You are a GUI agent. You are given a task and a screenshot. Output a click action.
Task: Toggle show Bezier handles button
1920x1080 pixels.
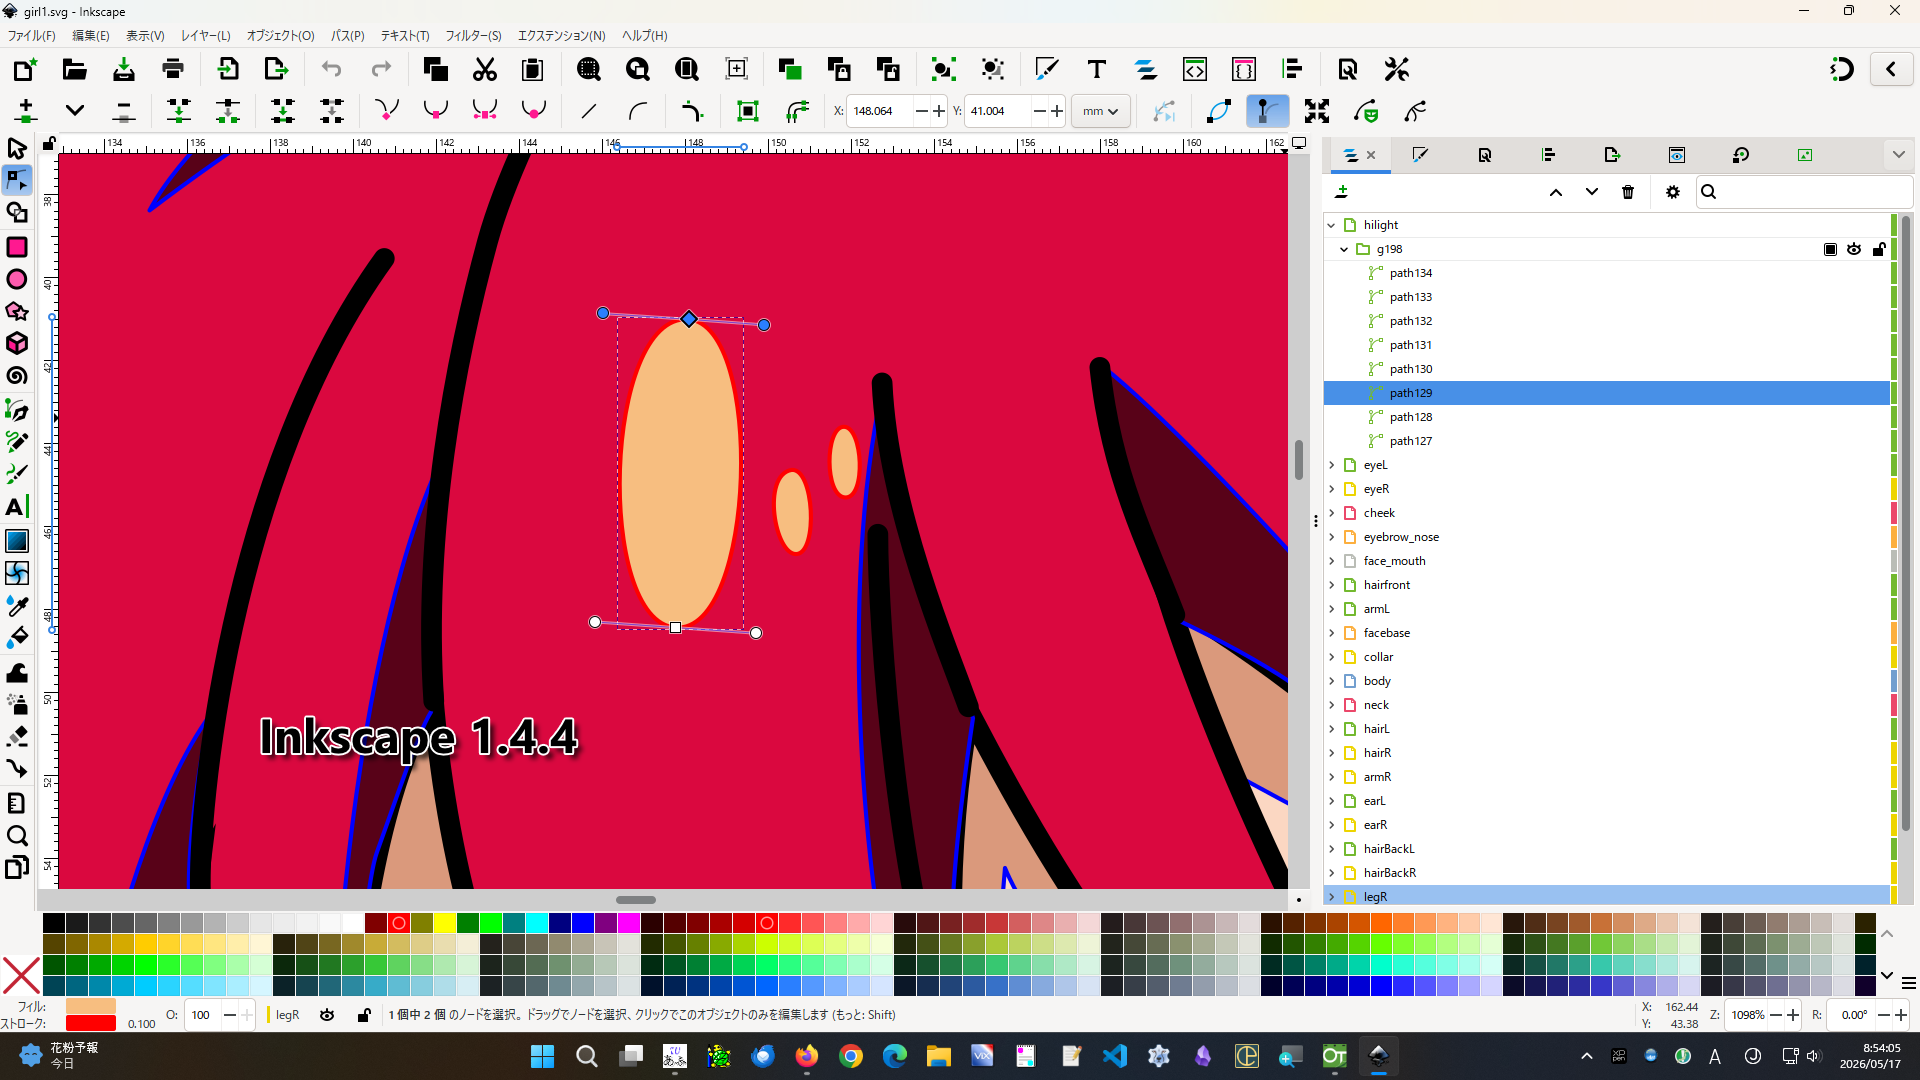pos(1267,111)
